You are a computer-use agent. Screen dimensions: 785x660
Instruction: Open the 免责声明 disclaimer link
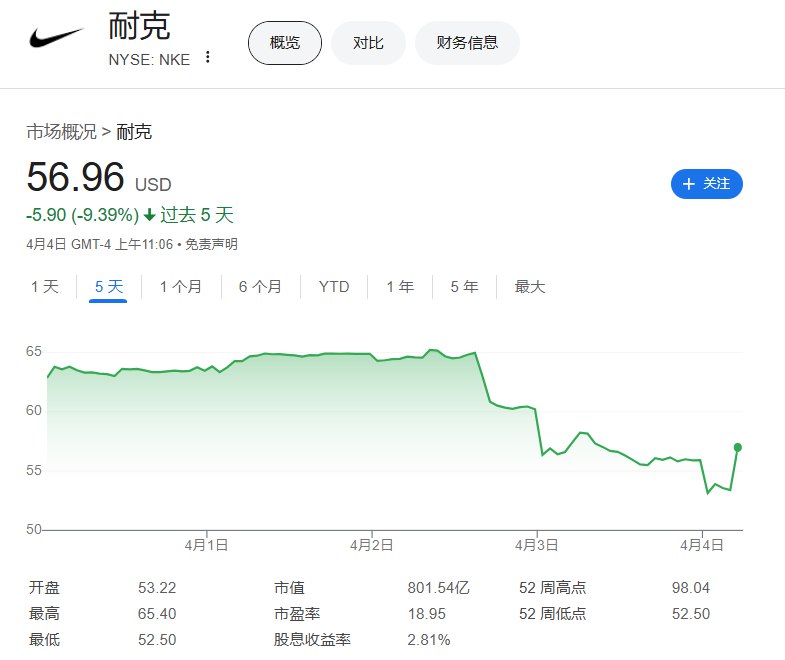pos(211,244)
